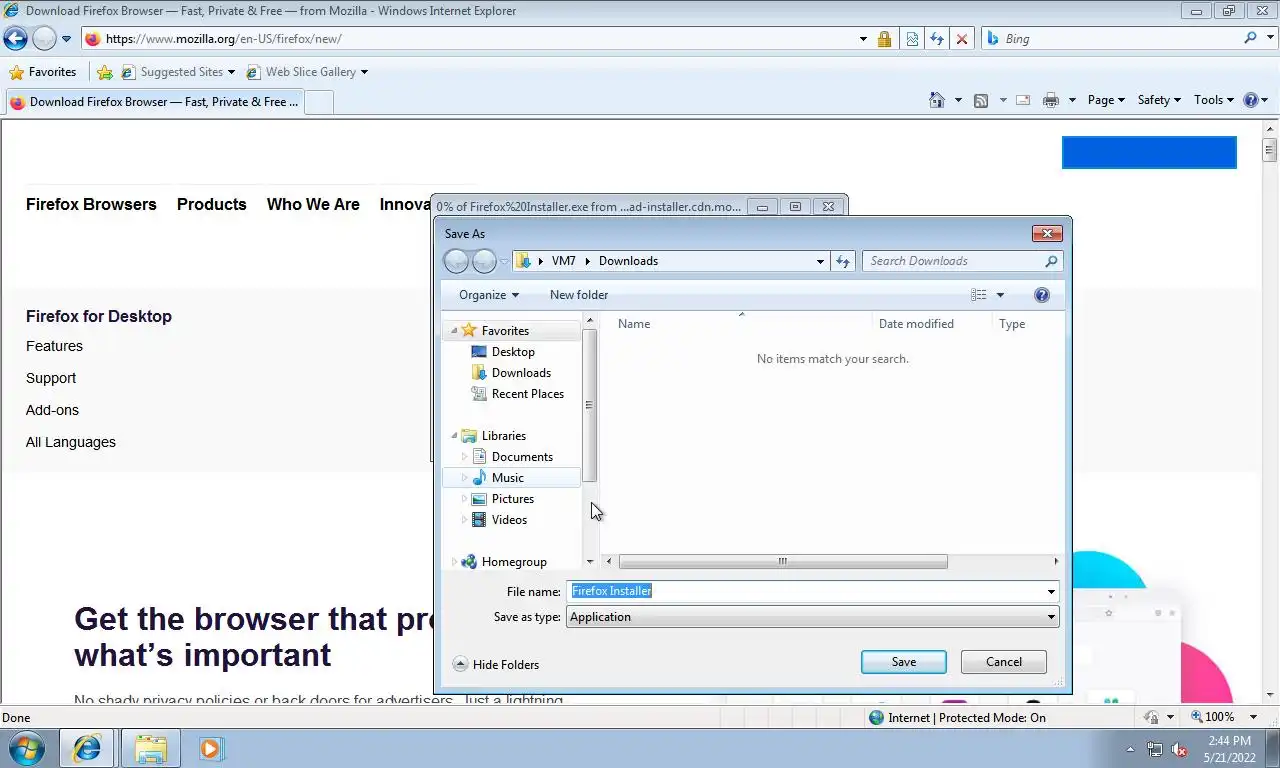Click refresh icon beside Downloads path

[x=843, y=261]
